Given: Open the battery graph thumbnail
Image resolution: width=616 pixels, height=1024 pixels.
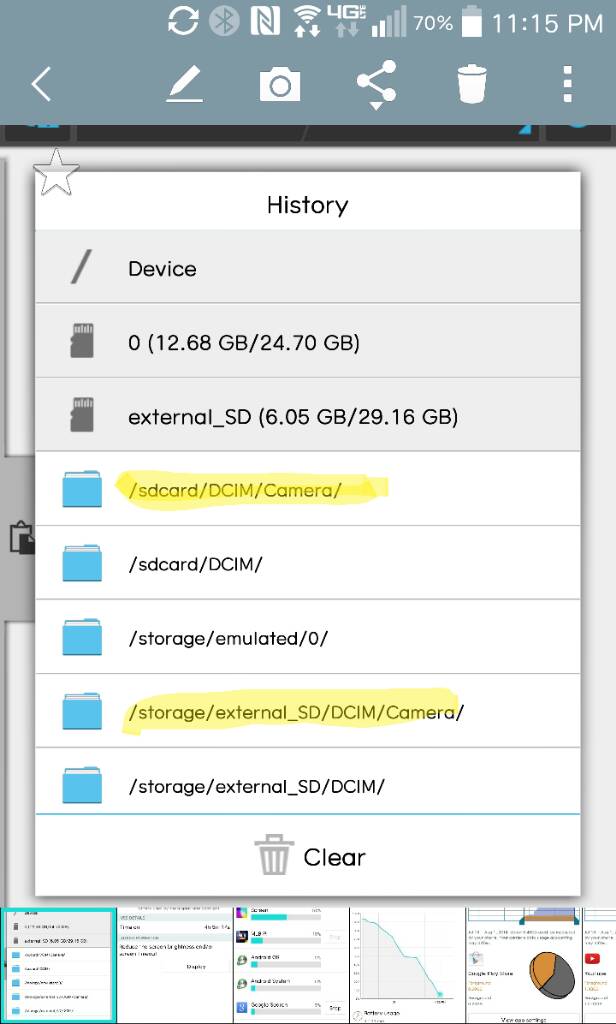Looking at the screenshot, I should tap(406, 965).
